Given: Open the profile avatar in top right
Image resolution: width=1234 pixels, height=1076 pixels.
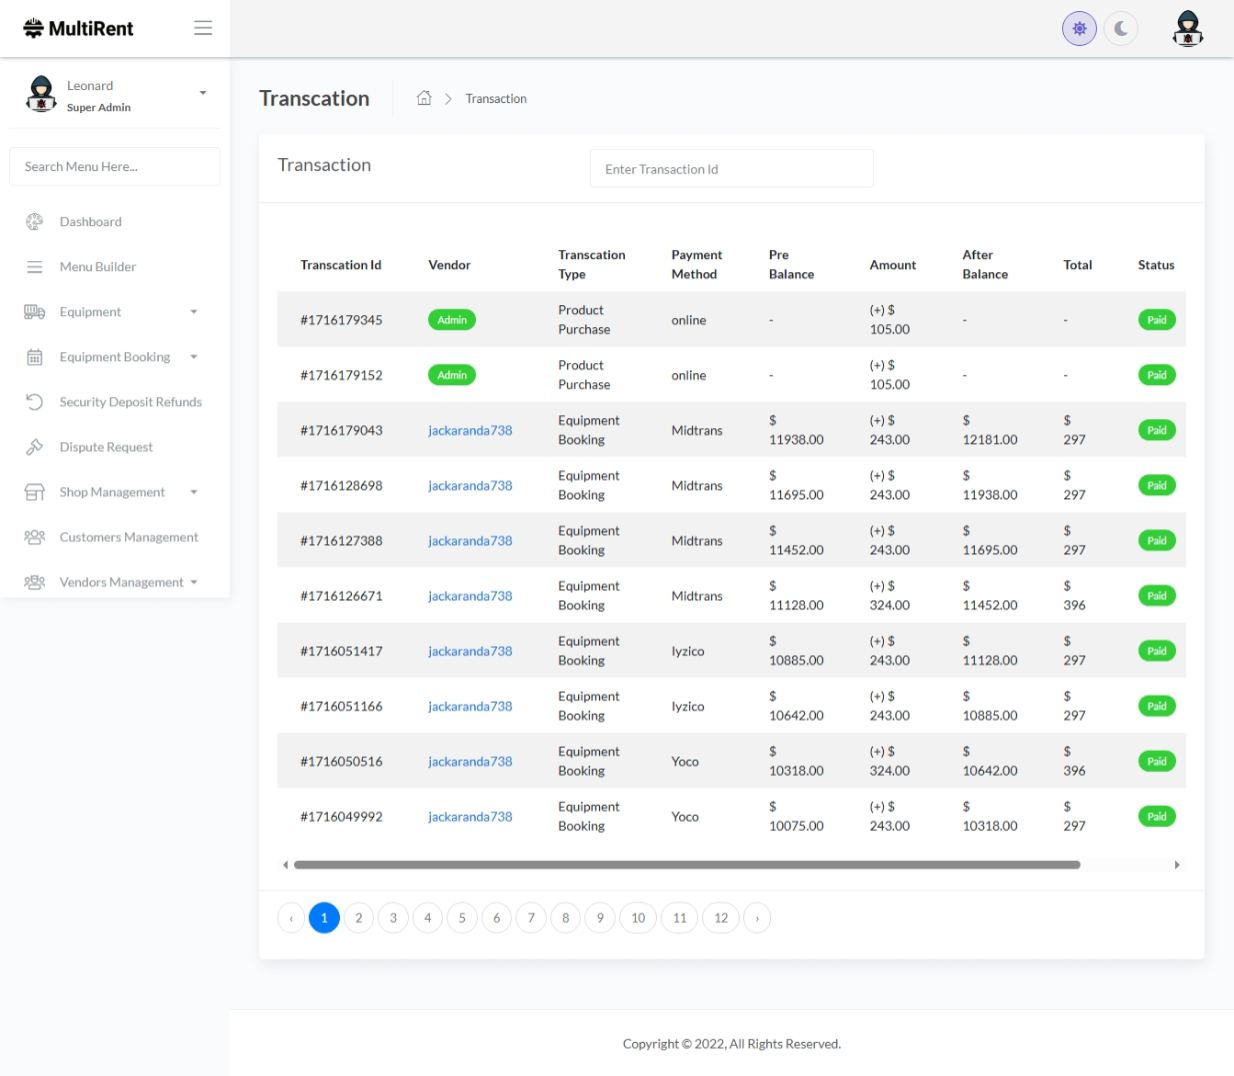Looking at the screenshot, I should [x=1187, y=29].
